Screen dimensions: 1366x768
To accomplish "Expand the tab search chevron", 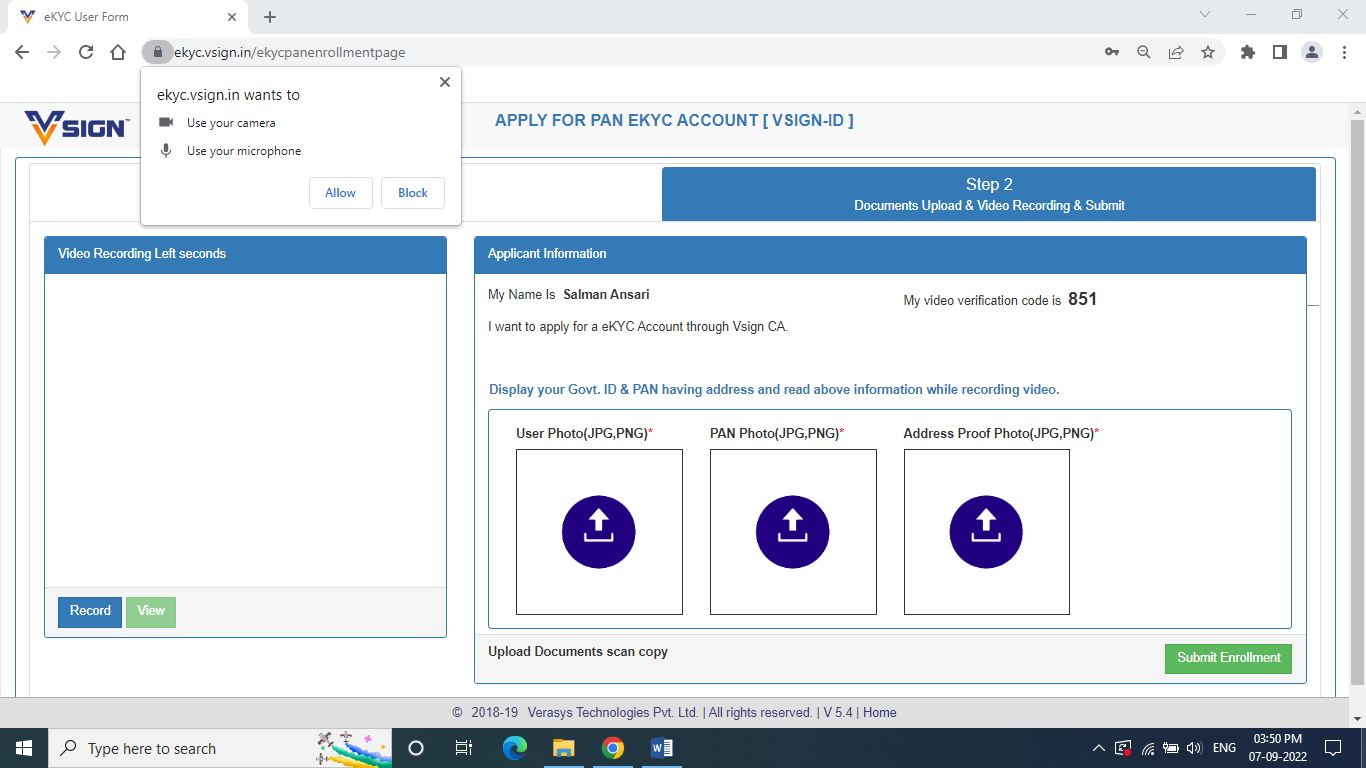I will click(1205, 14).
